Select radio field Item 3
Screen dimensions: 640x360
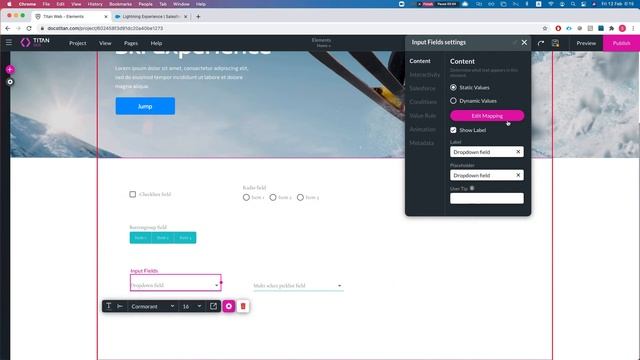point(300,198)
